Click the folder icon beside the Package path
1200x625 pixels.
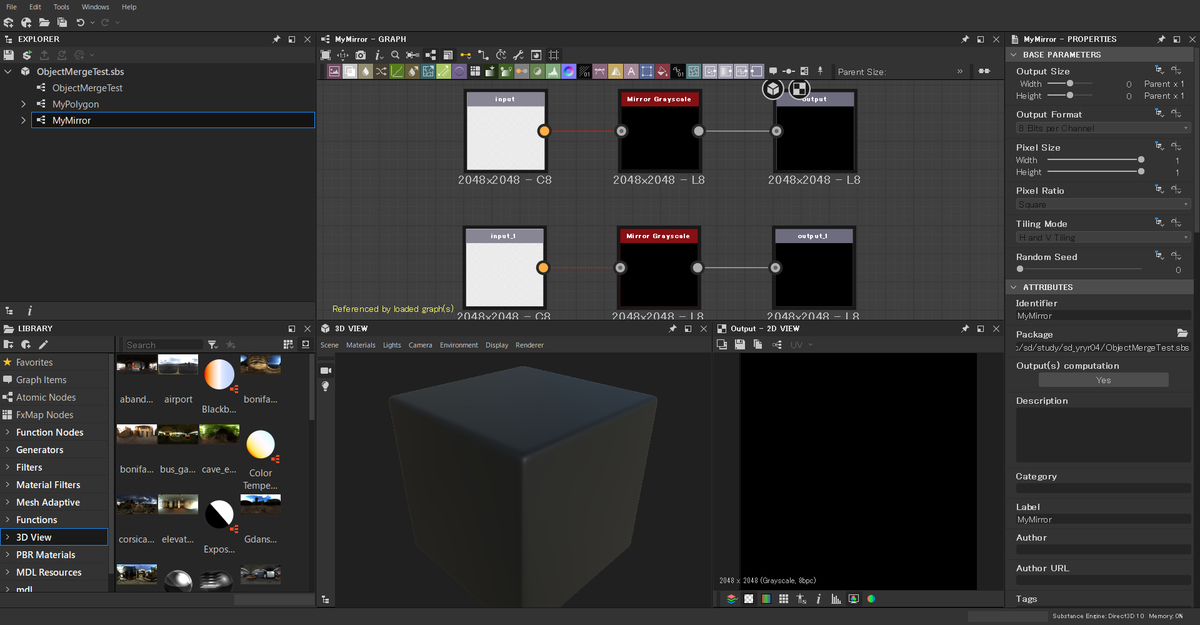pyautogui.click(x=1182, y=333)
